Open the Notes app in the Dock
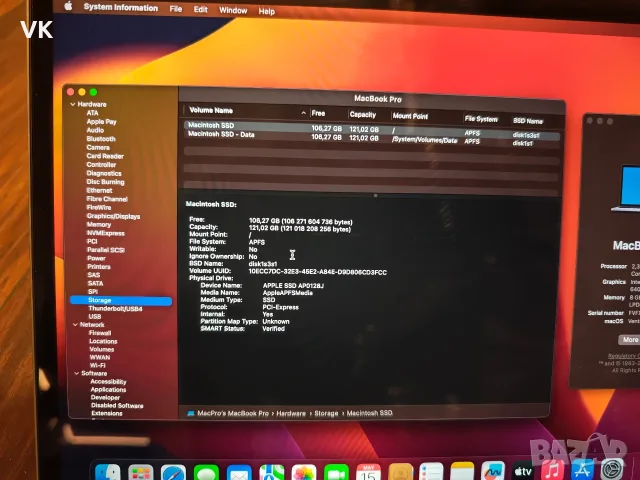The width and height of the screenshot is (640, 480). [x=462, y=473]
